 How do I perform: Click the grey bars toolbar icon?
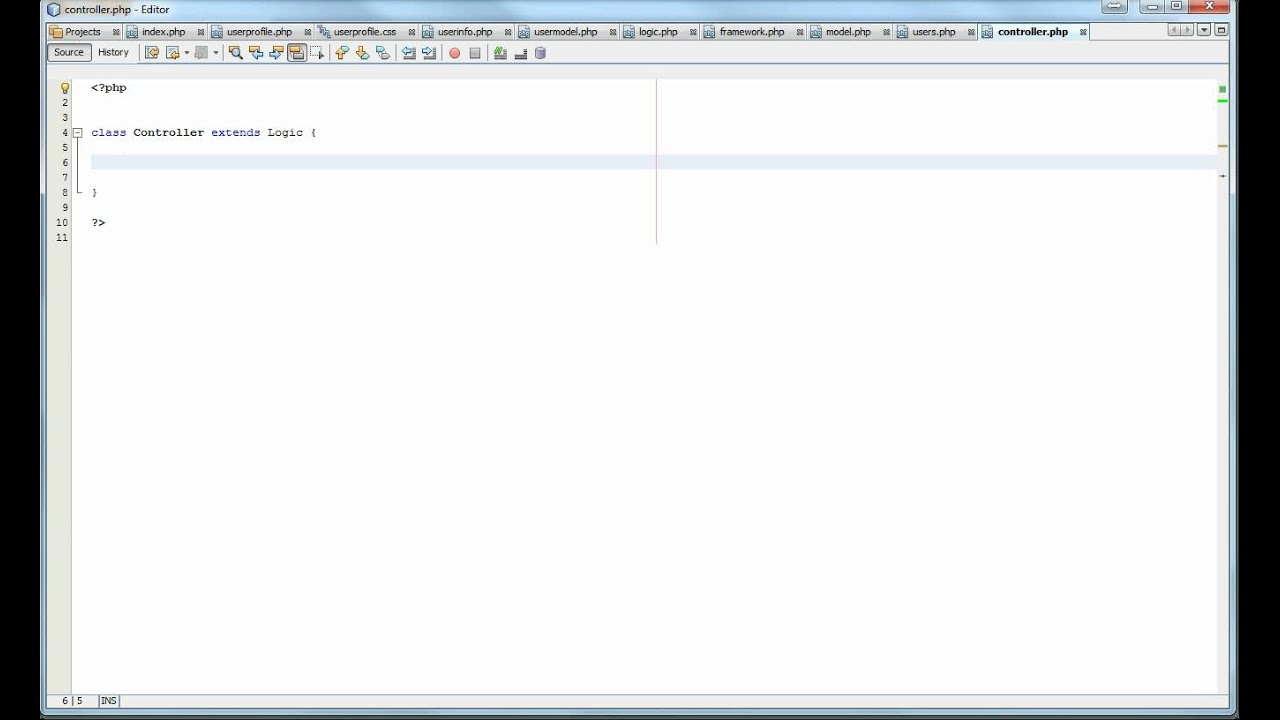(x=520, y=52)
